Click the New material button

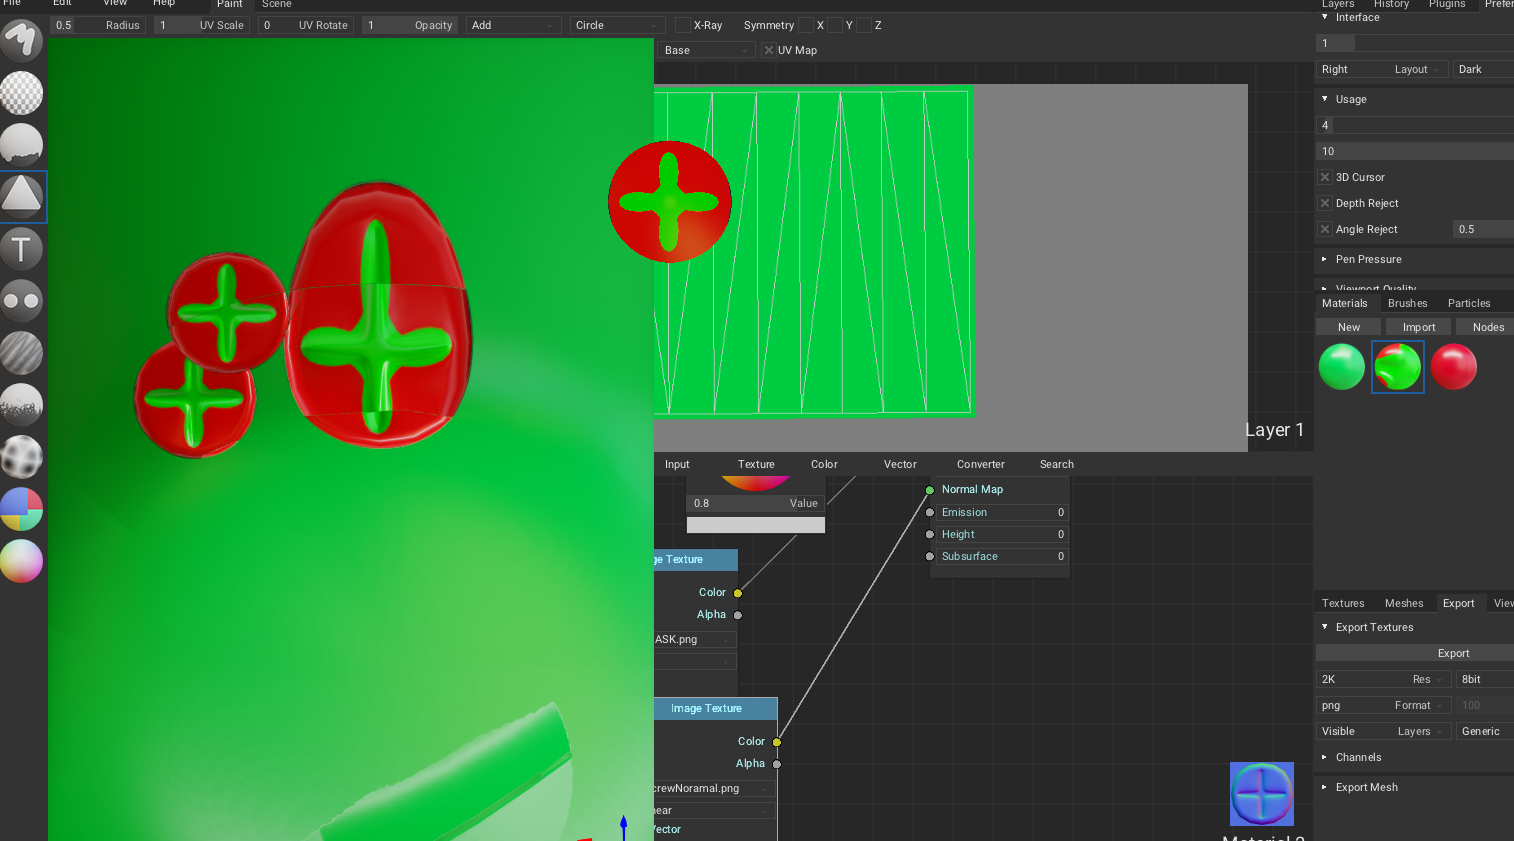coord(1348,326)
